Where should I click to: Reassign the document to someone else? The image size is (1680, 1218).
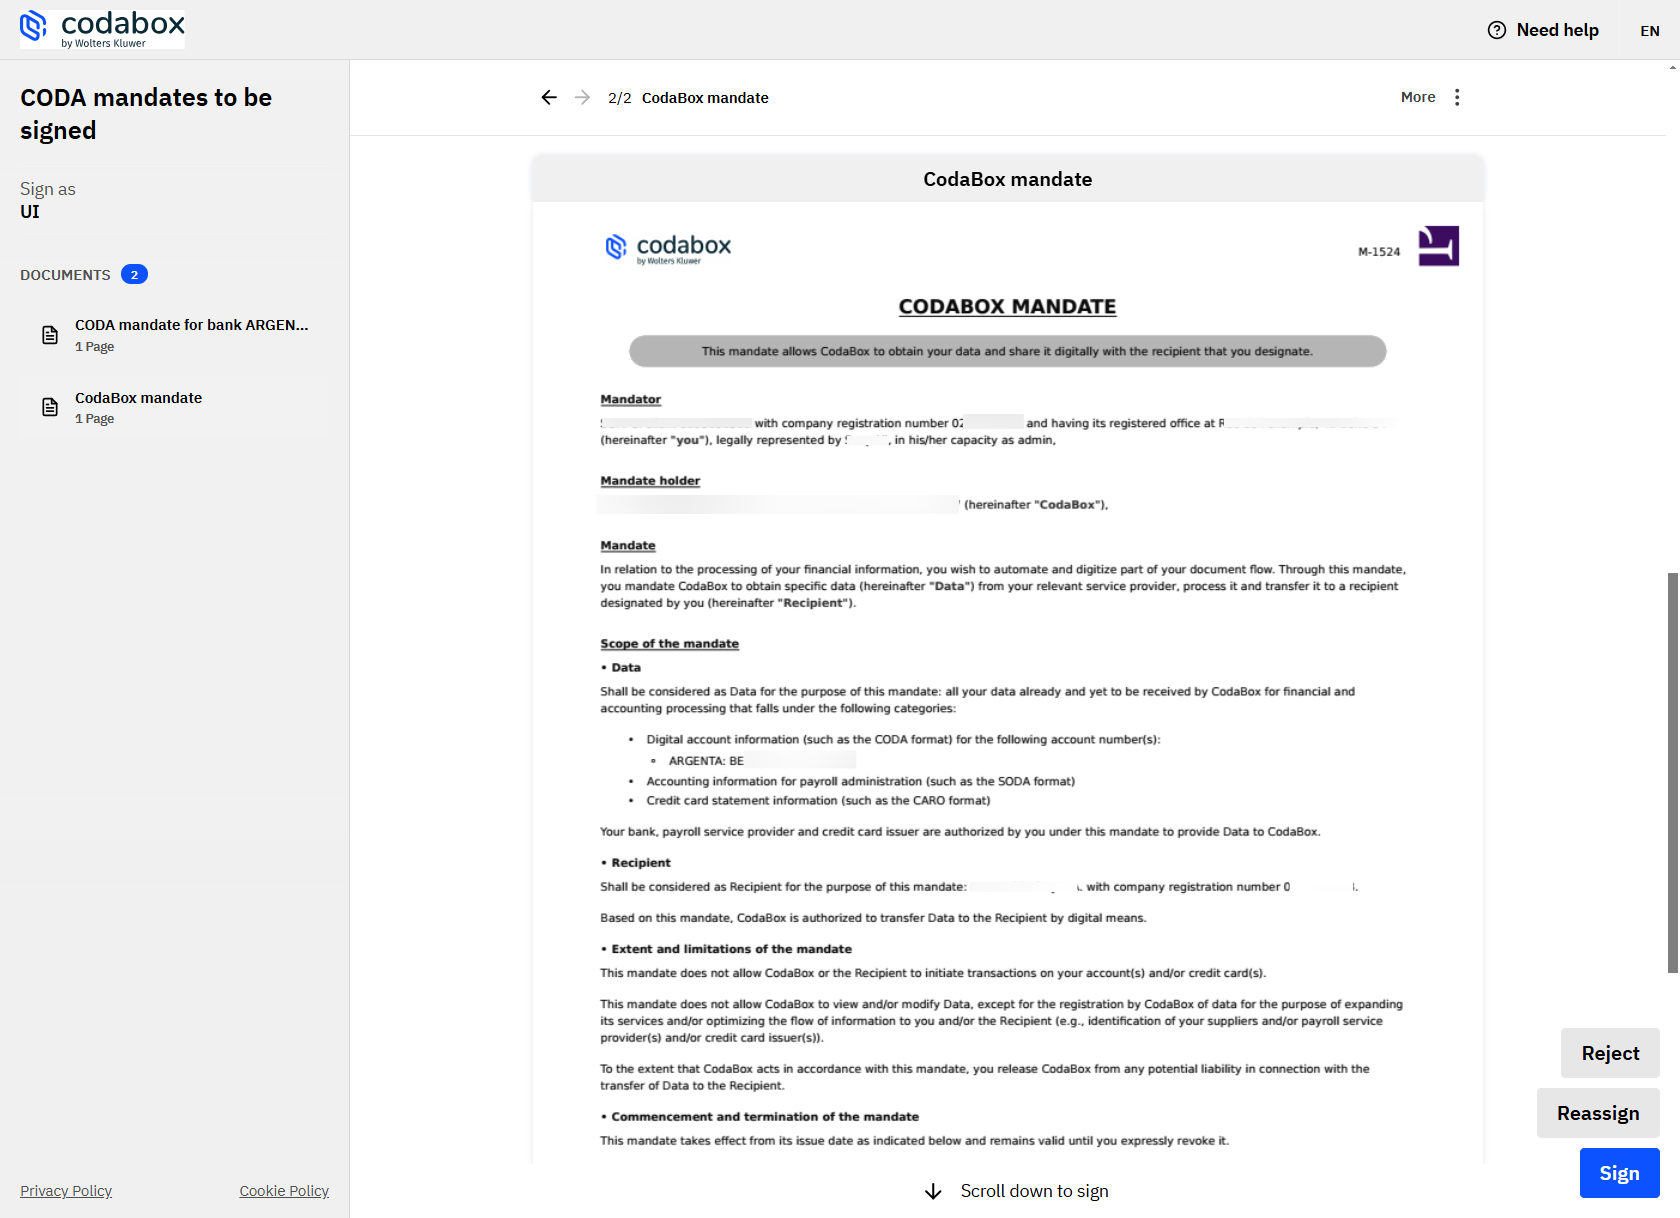coord(1598,1113)
